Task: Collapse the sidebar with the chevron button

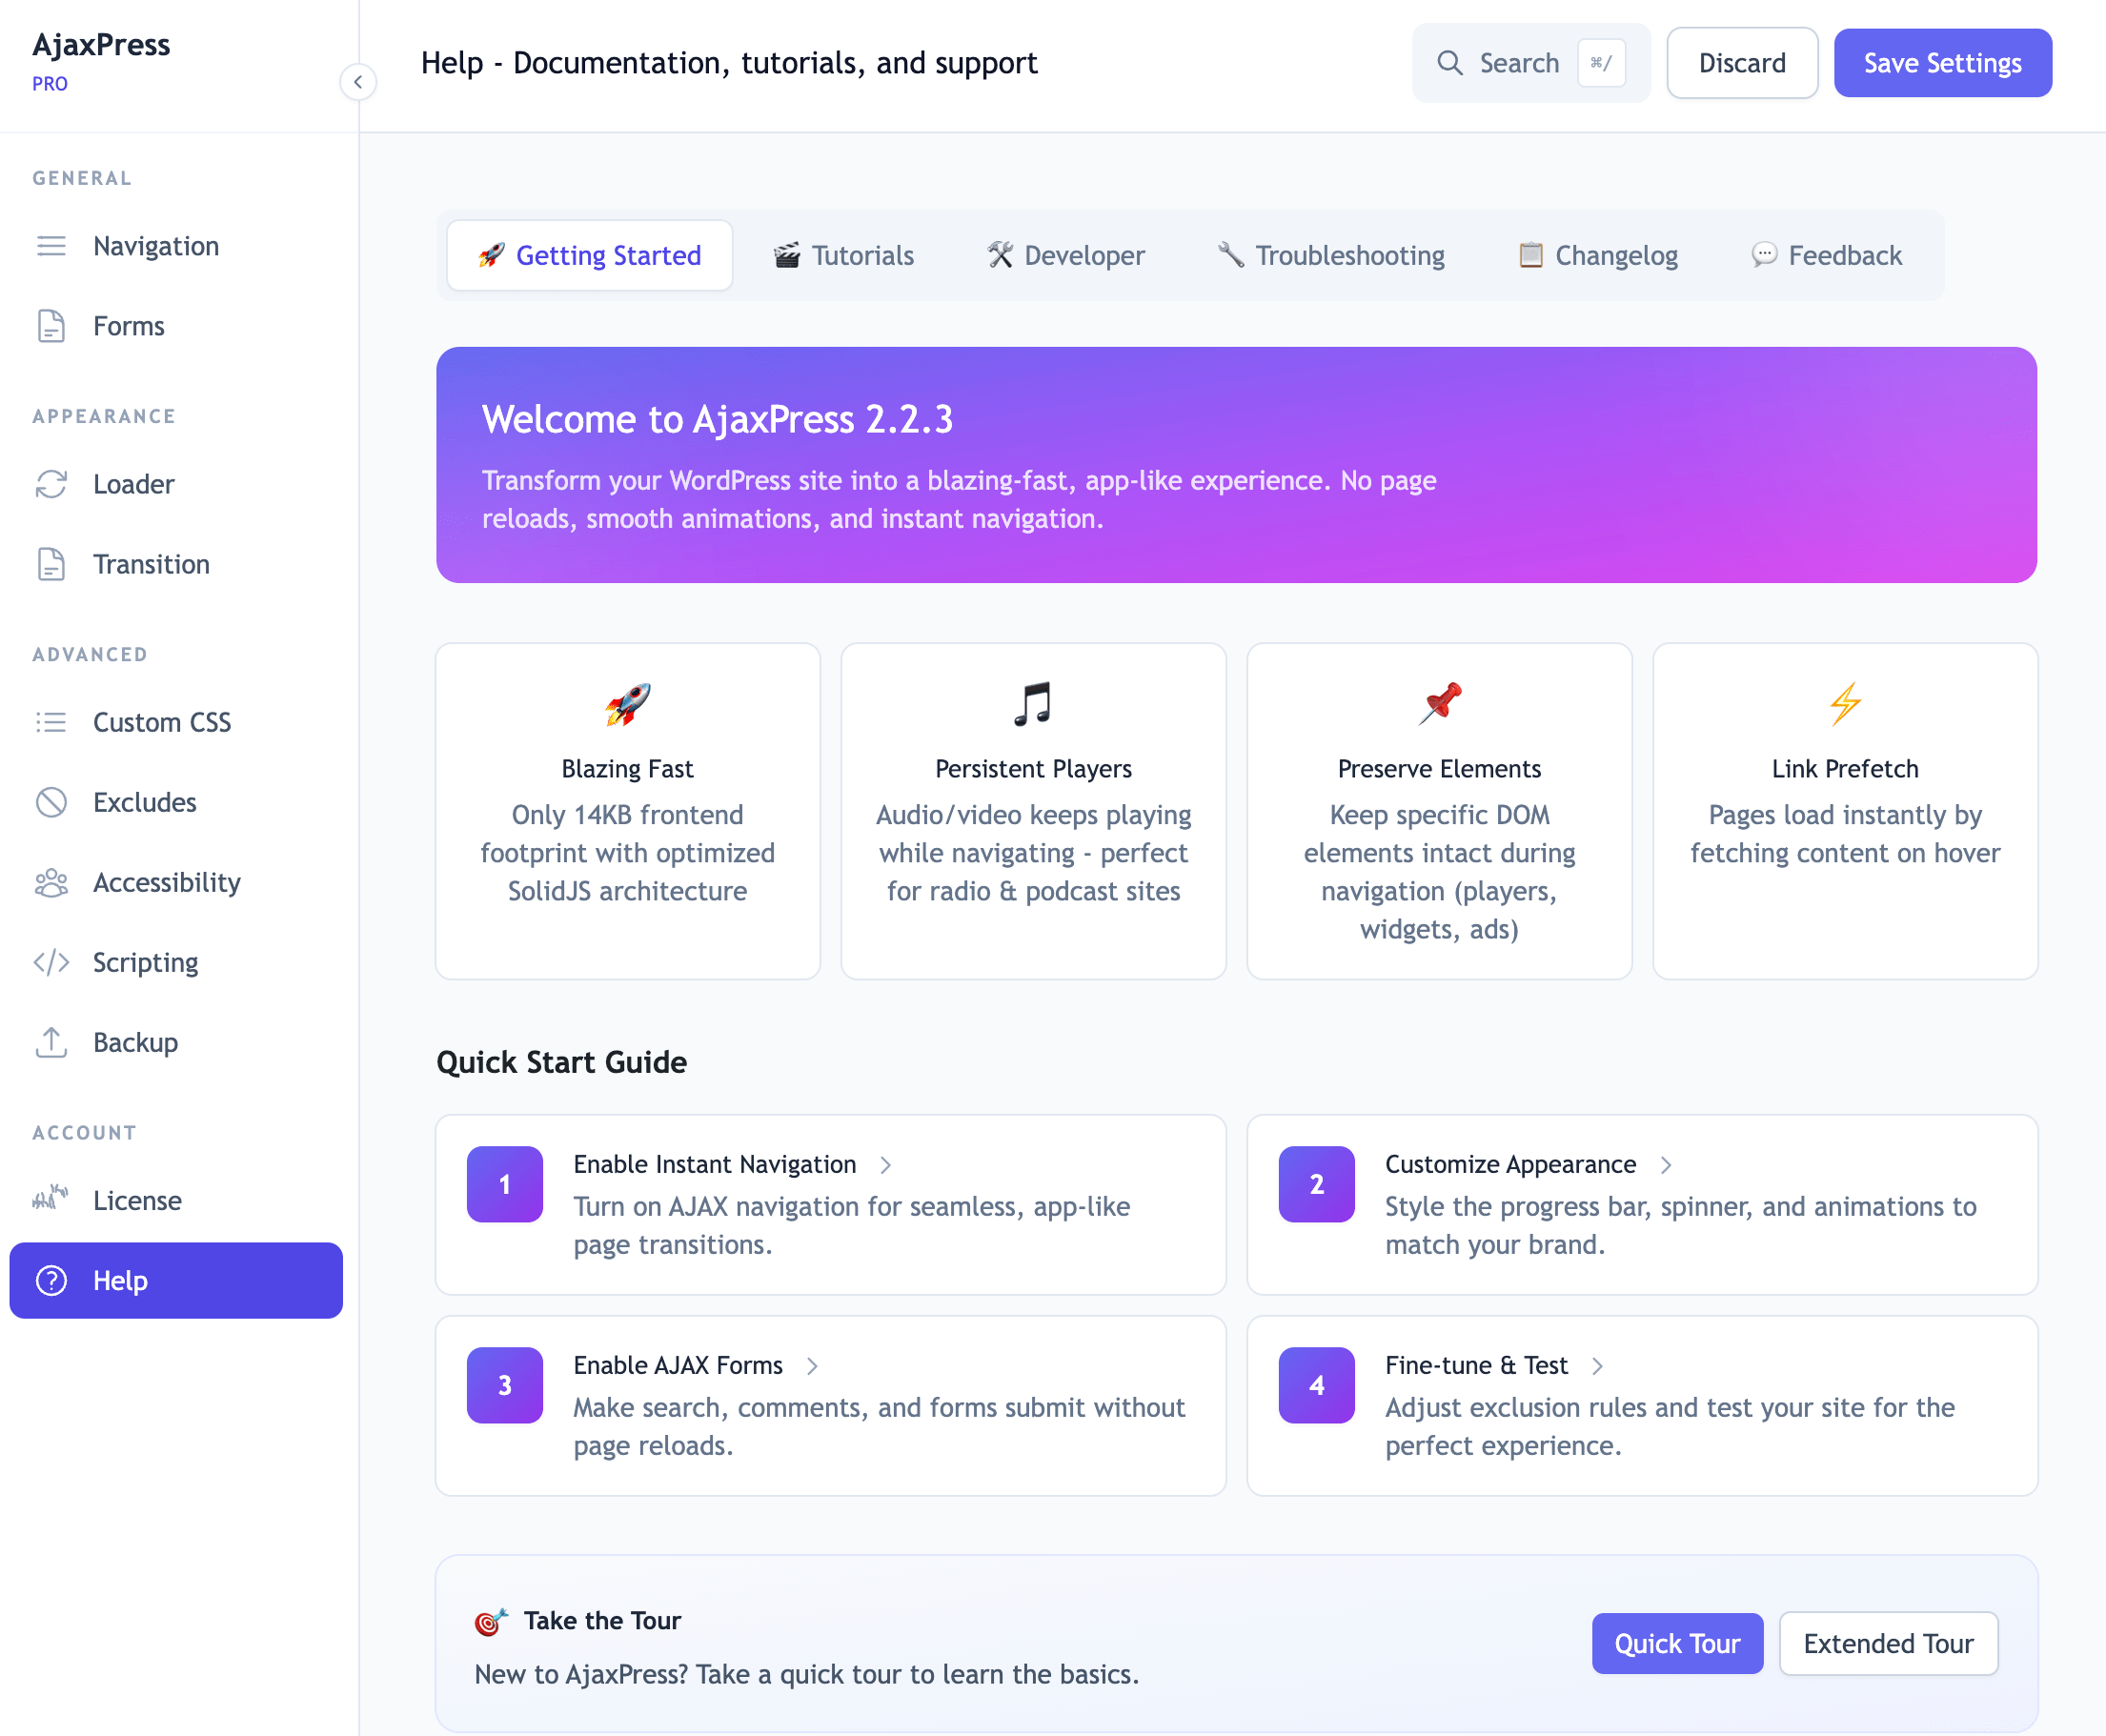Action: (358, 82)
